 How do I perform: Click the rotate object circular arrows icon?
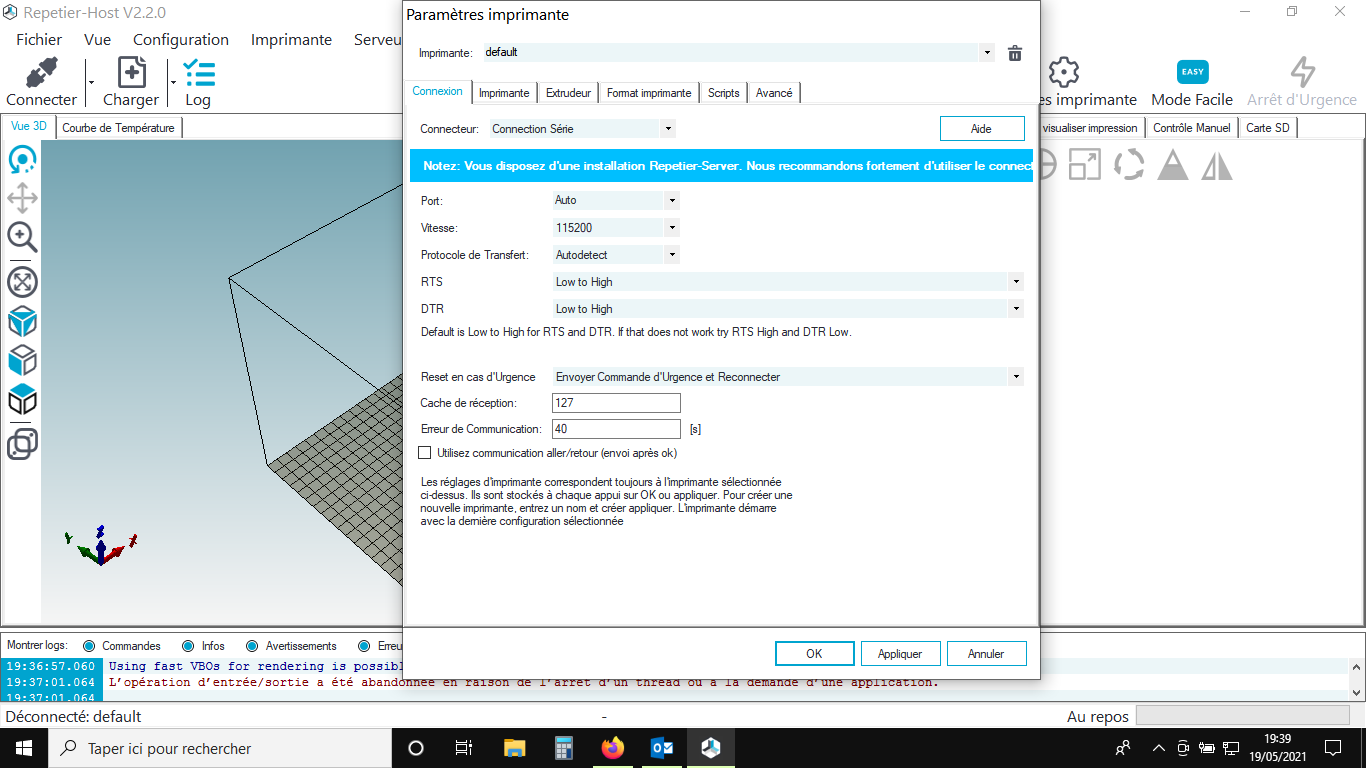pos(1129,165)
